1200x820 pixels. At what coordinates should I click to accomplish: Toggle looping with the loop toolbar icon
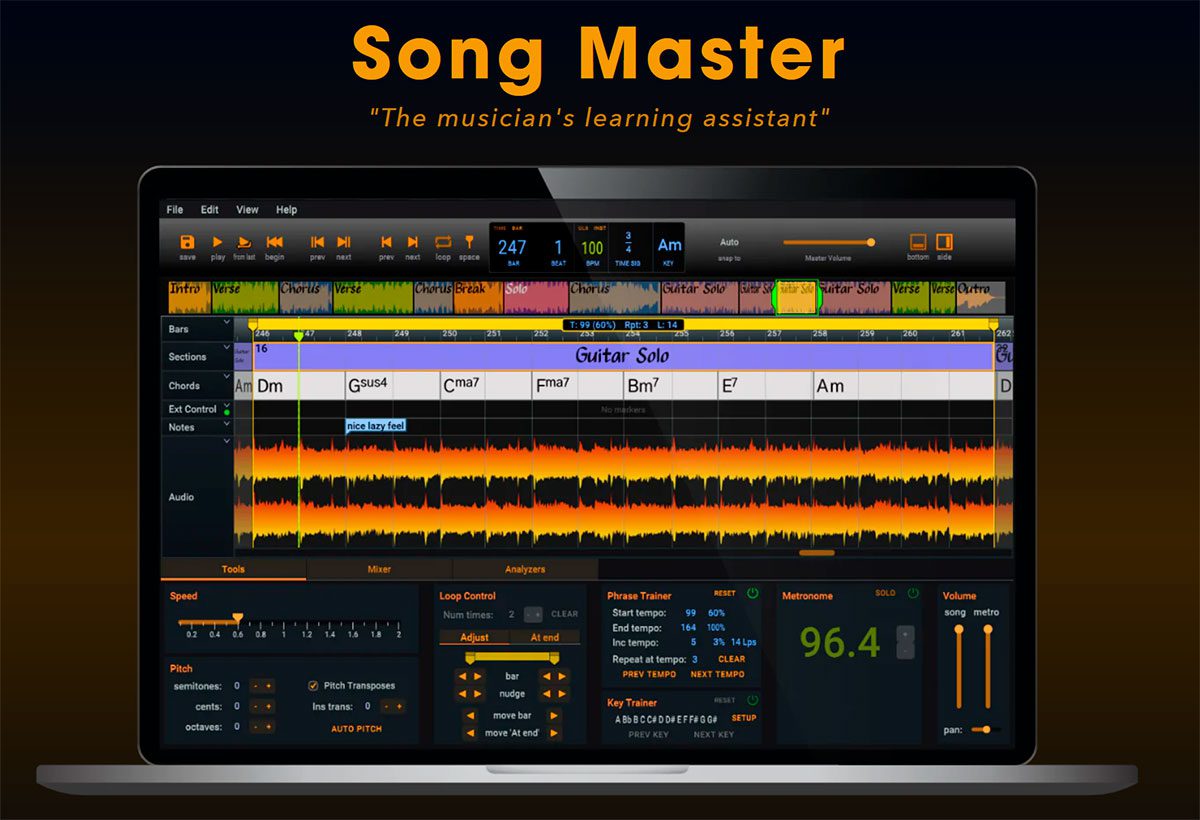443,242
